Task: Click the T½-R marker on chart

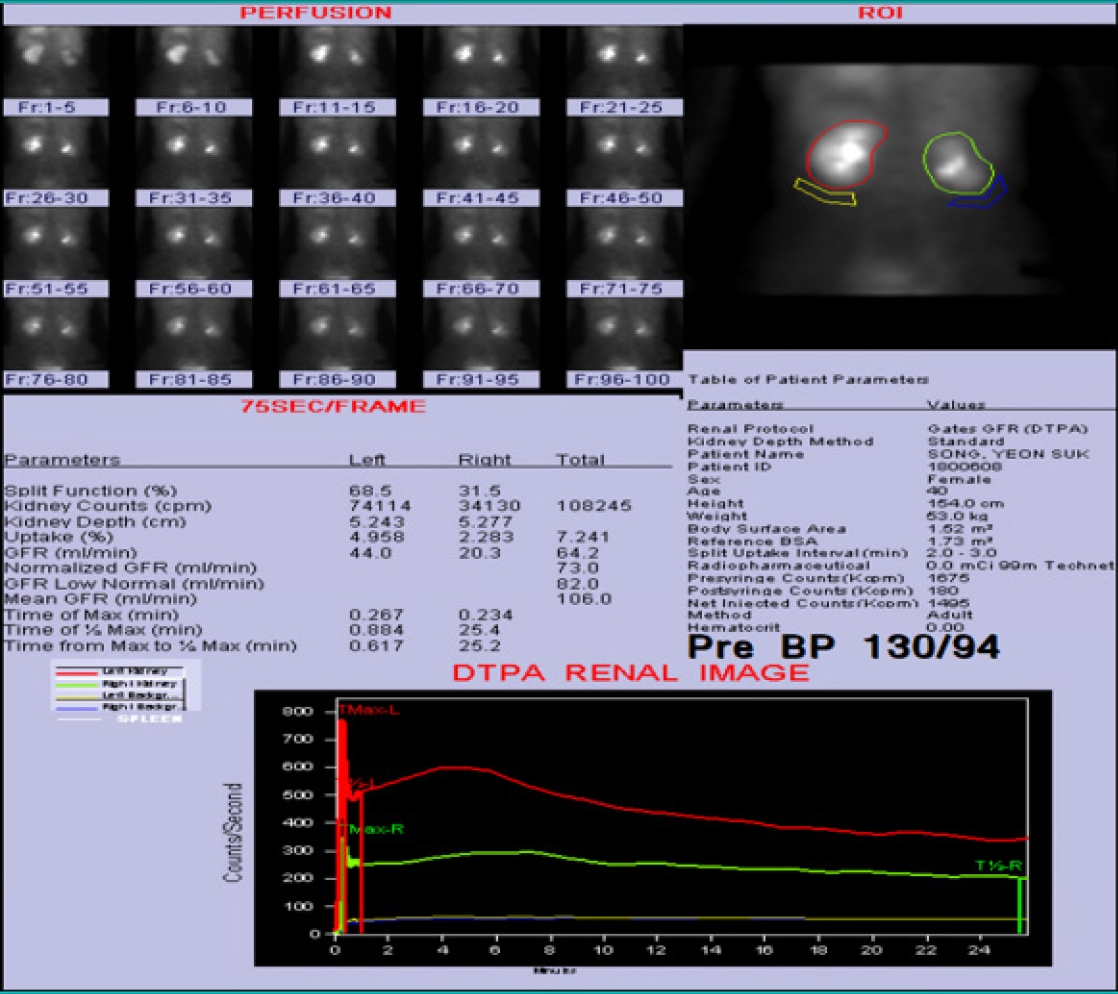Action: click(999, 866)
